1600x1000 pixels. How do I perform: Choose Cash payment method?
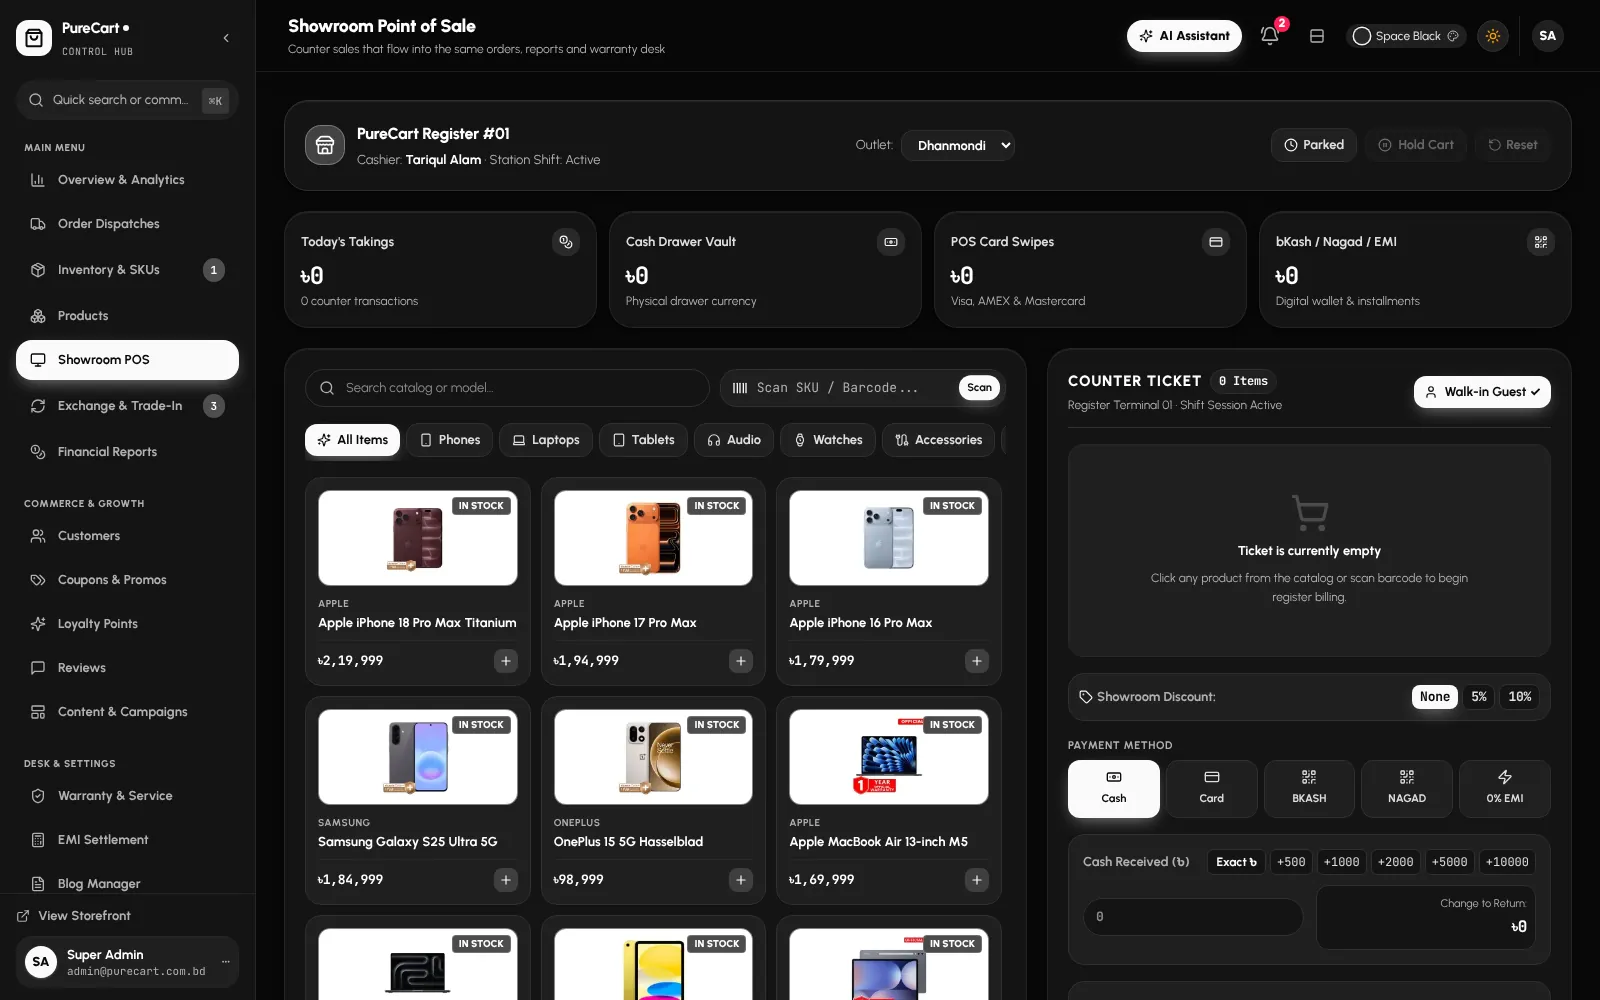[1114, 789]
